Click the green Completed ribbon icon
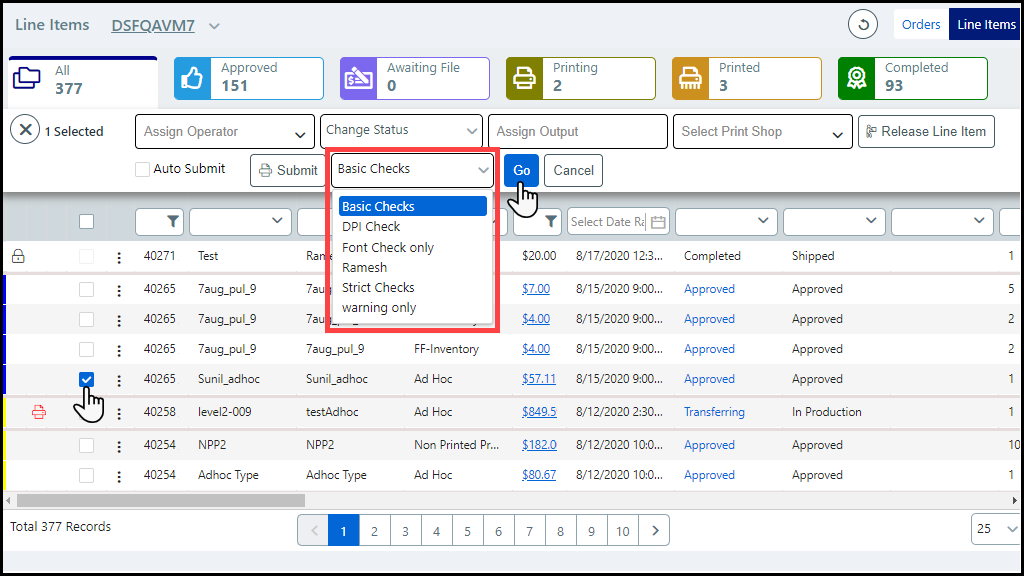Viewport: 1024px width, 576px height. pyautogui.click(x=857, y=78)
